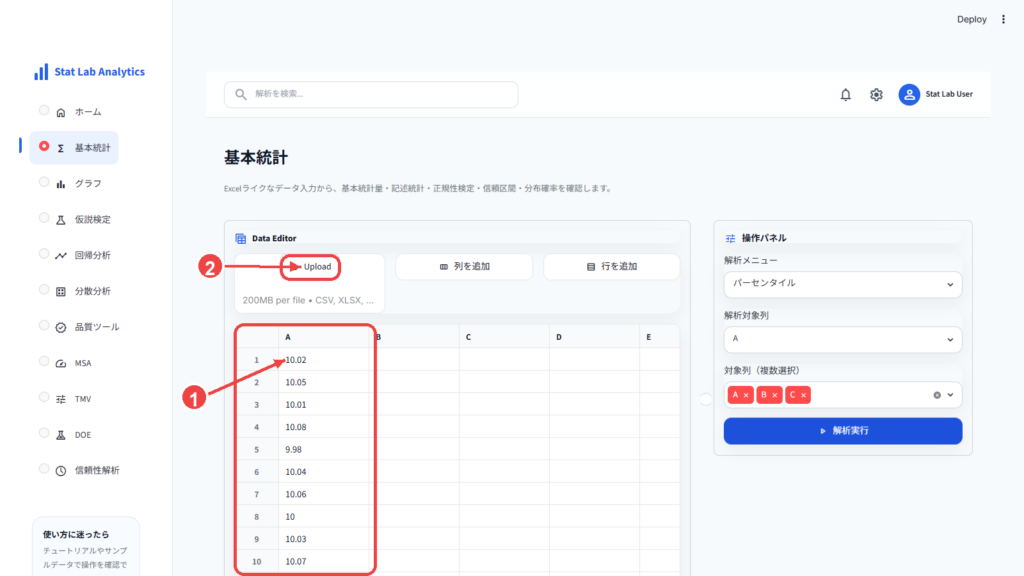Run analysis with 解析実行 button
This screenshot has height=576, width=1024.
[x=842, y=431]
